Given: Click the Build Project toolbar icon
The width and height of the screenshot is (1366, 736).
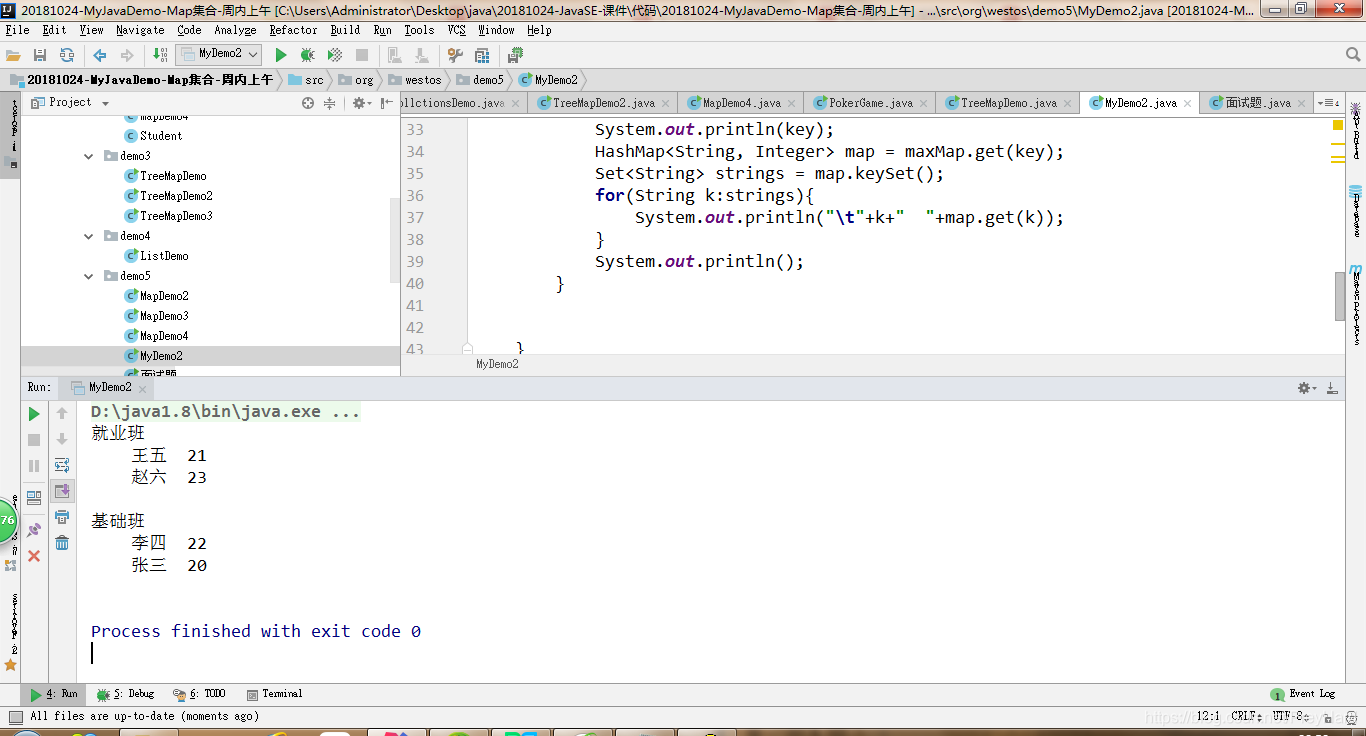Looking at the screenshot, I should click(x=161, y=55).
